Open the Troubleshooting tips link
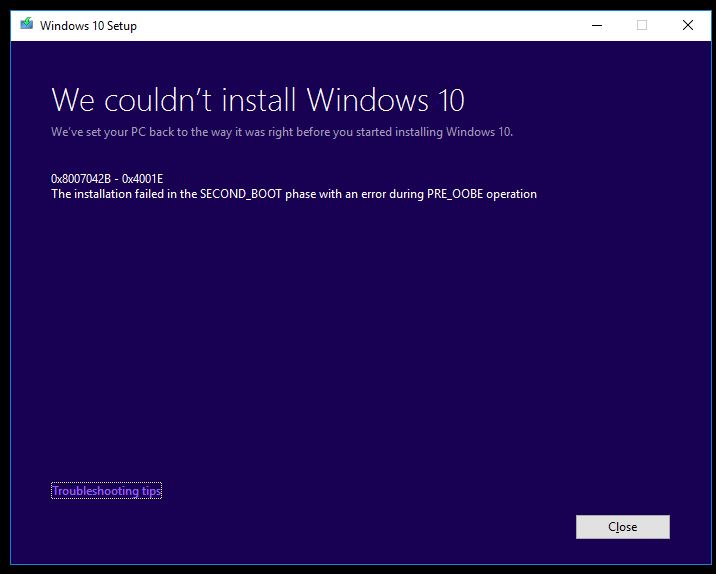 pos(106,491)
